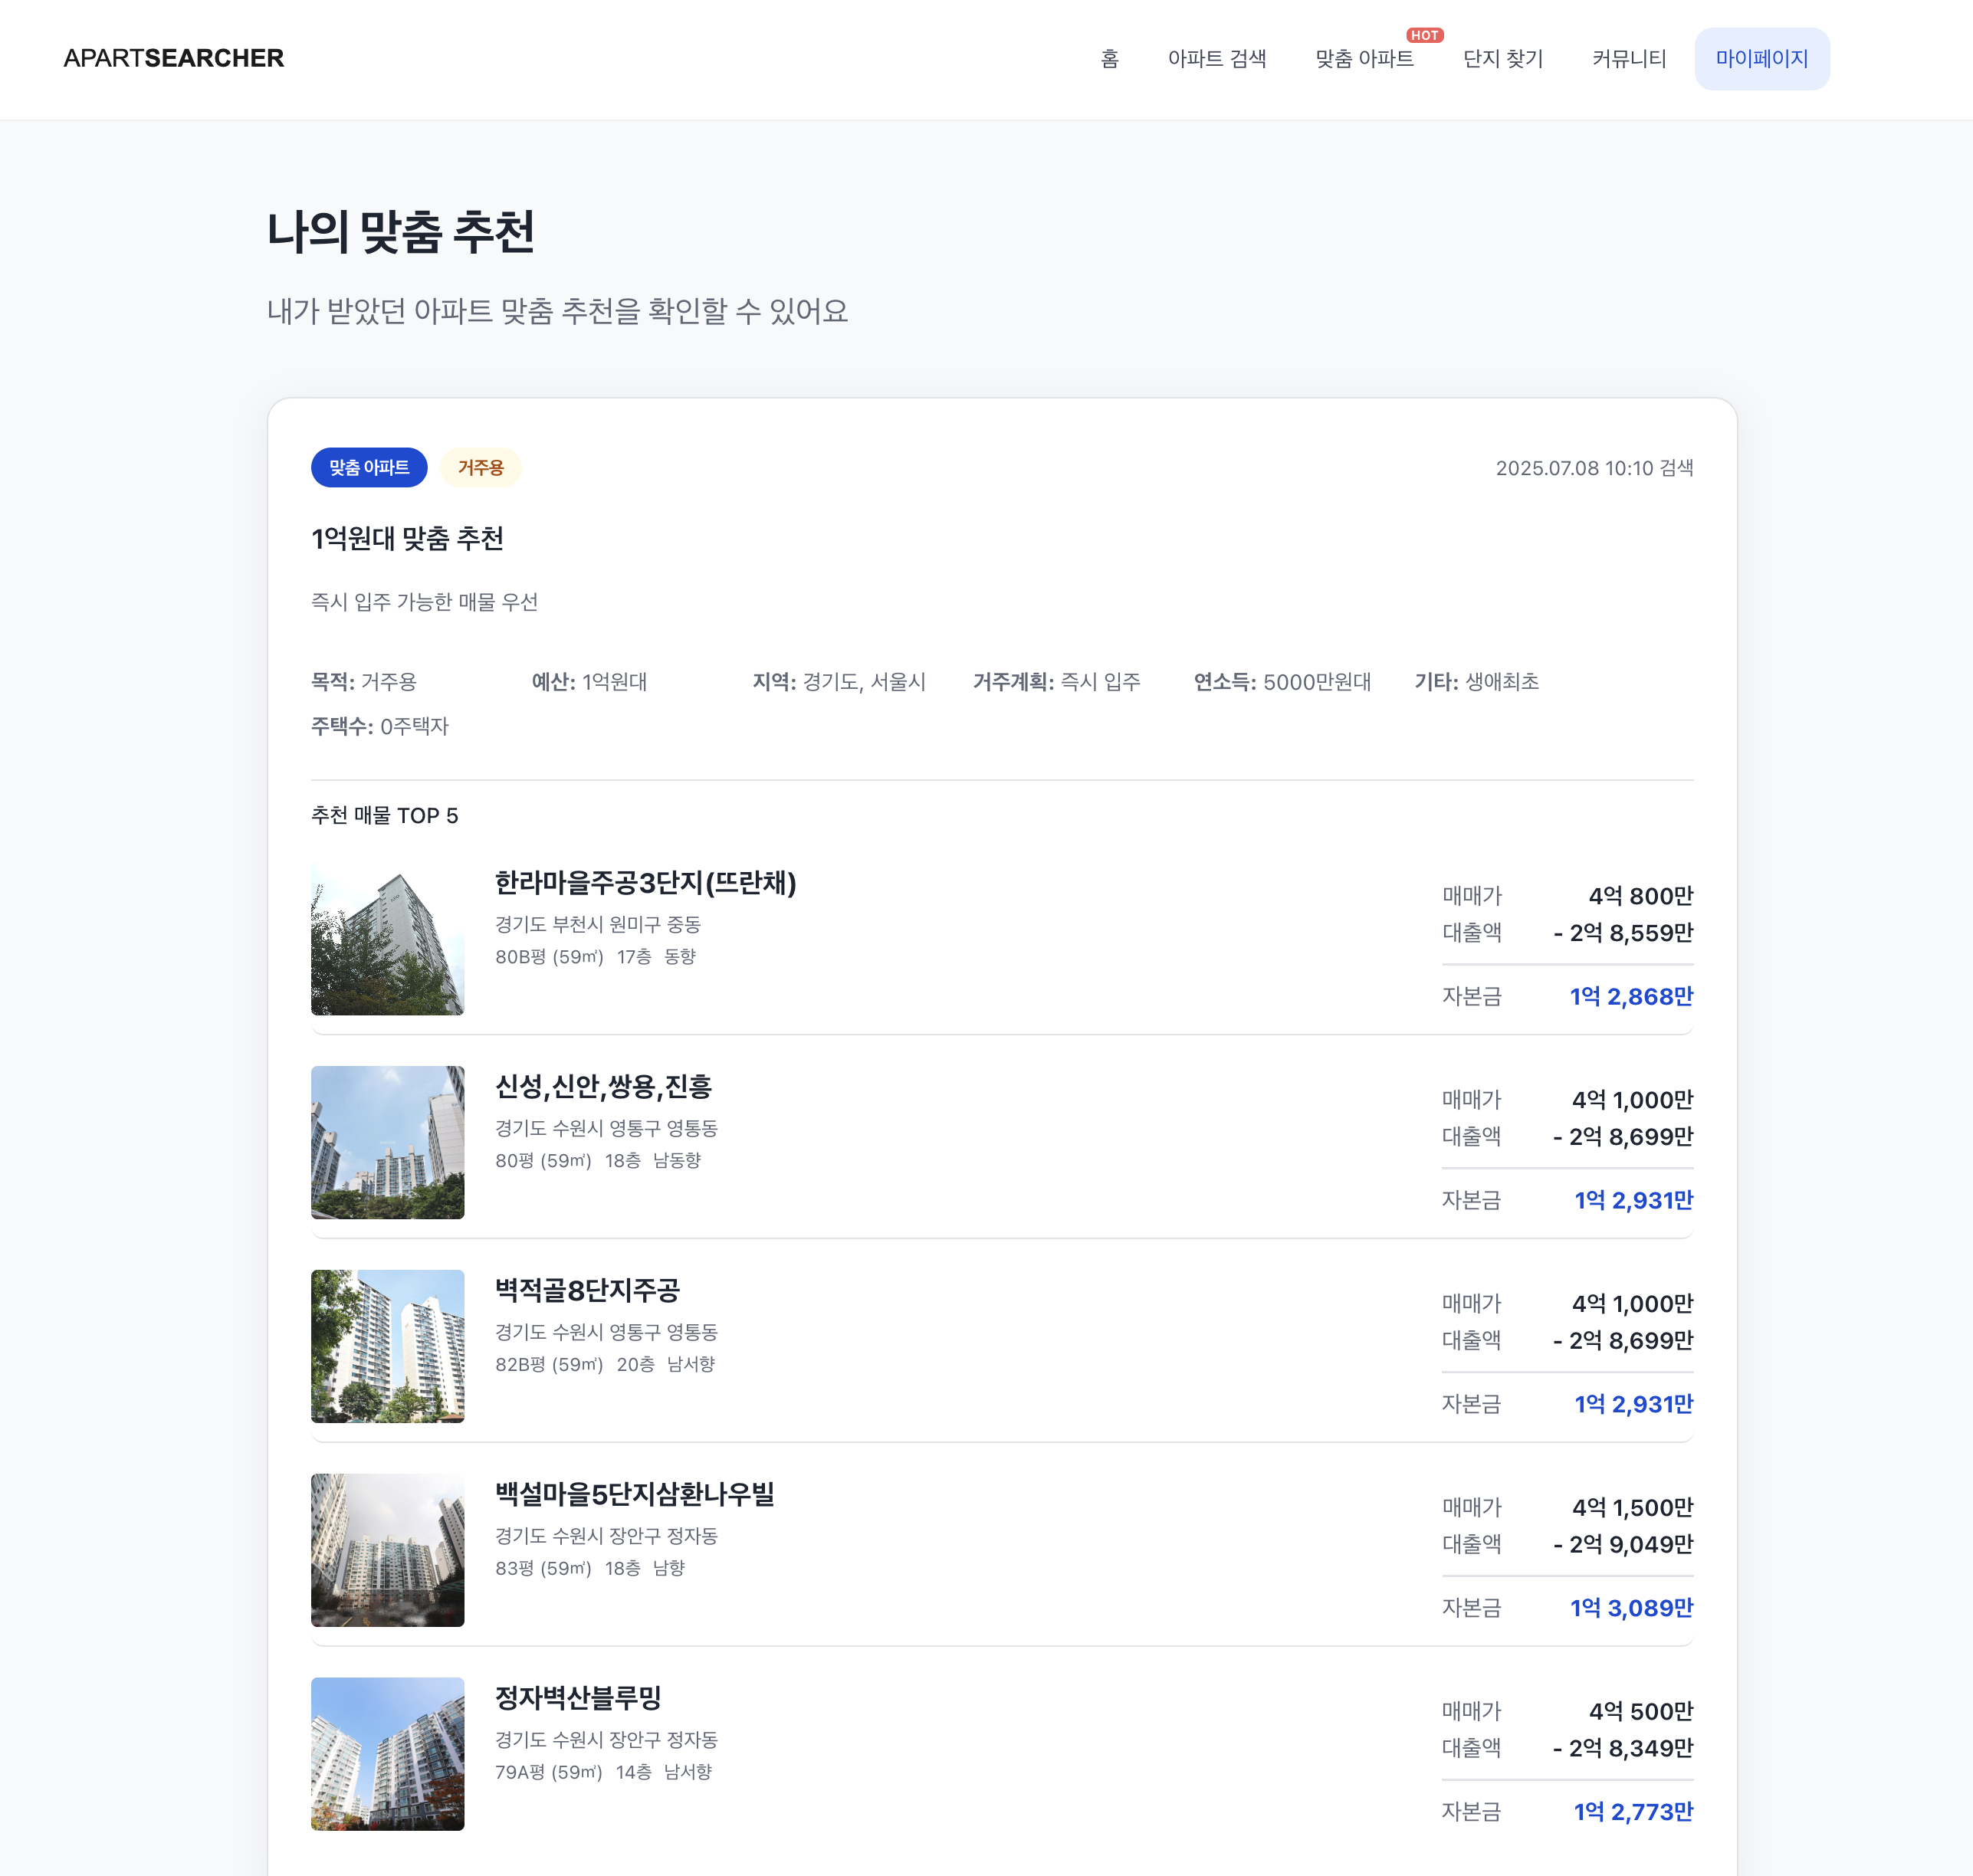
Task: Select listing title 백설마을5단지삼환나우빌
Action: pos(638,1496)
